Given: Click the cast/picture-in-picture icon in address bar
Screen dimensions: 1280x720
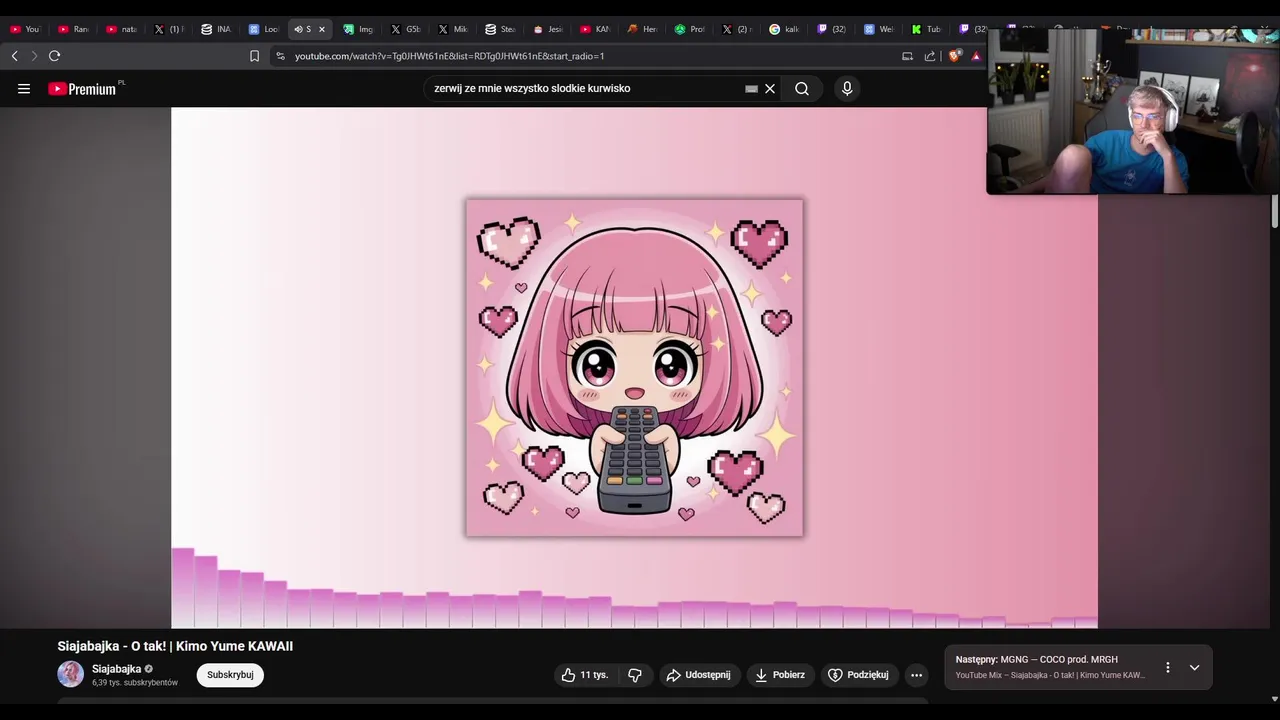Looking at the screenshot, I should tap(908, 56).
